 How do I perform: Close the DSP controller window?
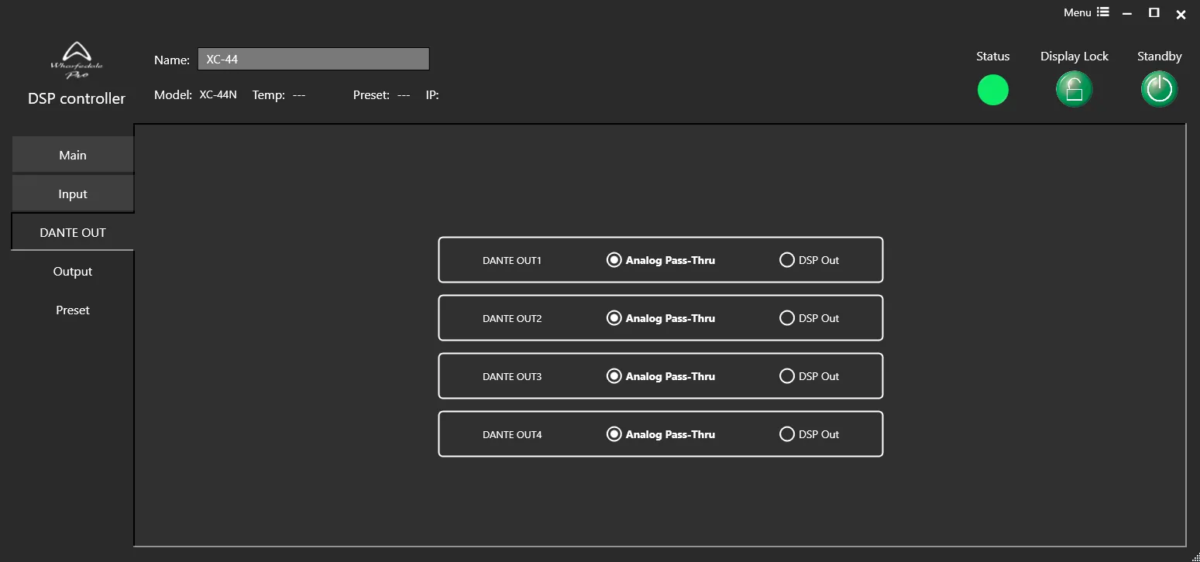click(1181, 14)
